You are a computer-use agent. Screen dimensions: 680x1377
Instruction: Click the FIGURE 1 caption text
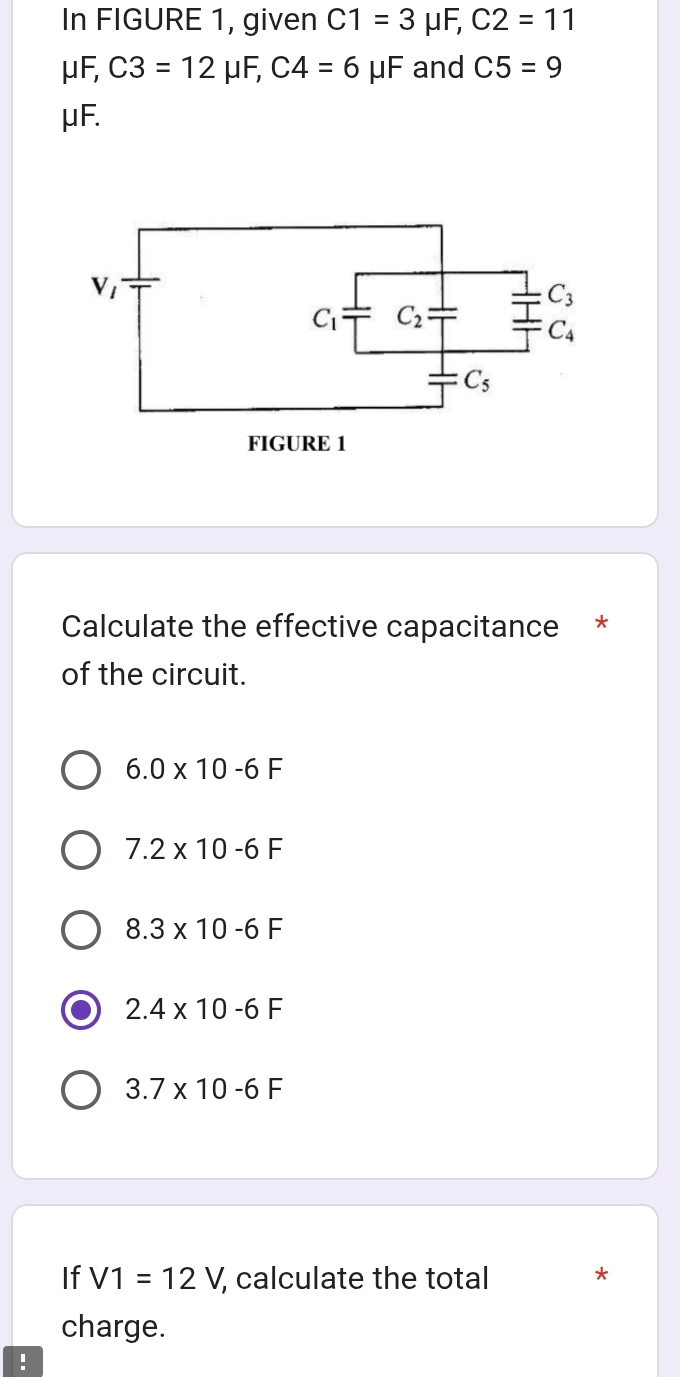296,444
